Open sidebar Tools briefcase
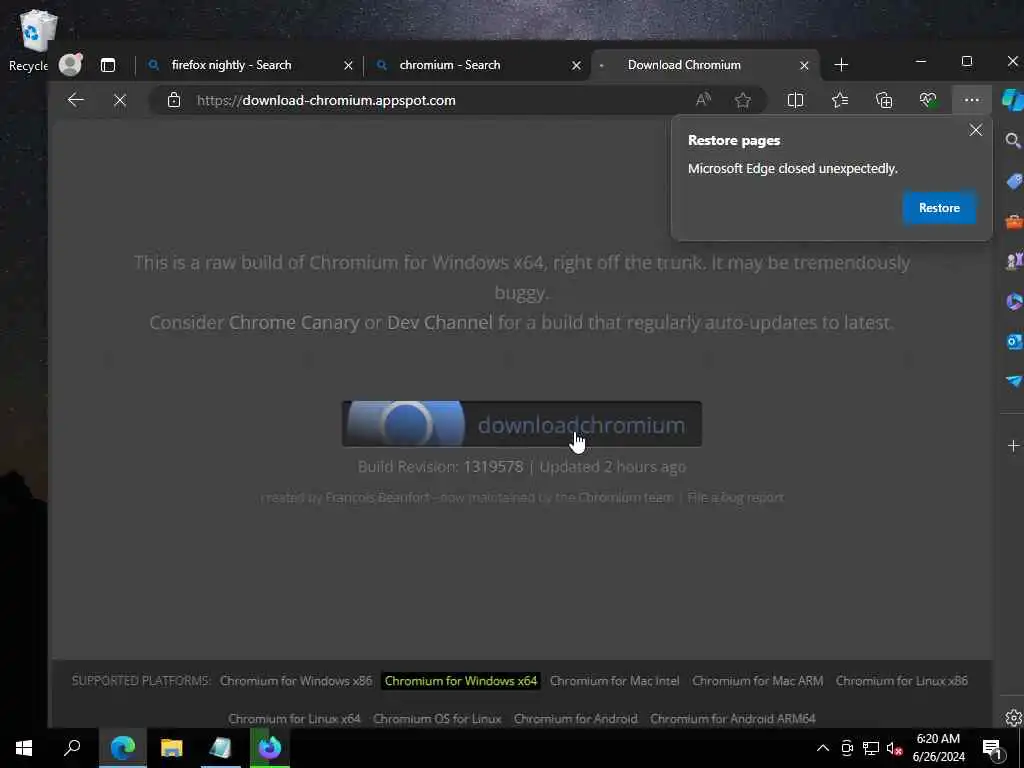Screen dimensions: 1024x768 [x=1014, y=222]
